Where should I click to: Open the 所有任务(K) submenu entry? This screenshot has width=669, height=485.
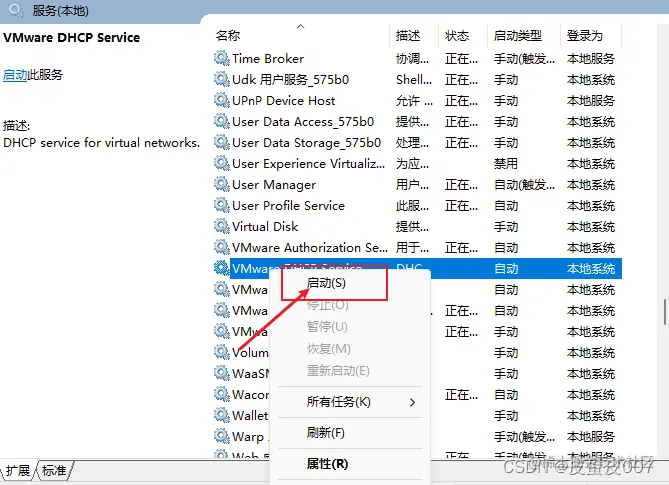[x=350, y=402]
